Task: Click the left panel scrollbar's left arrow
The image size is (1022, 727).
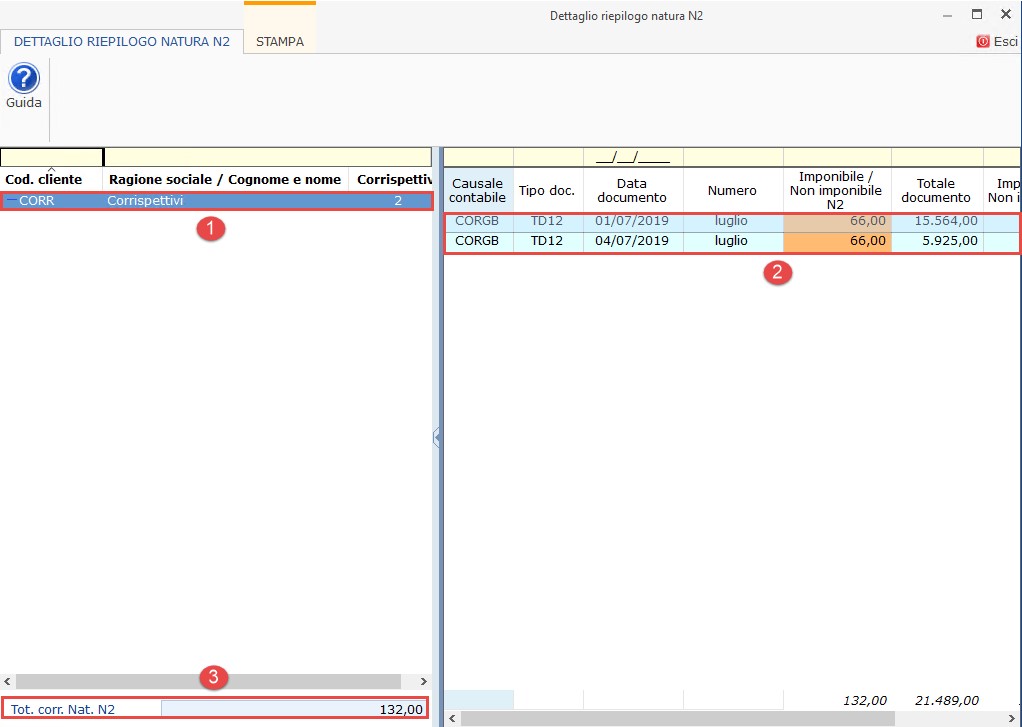Action: point(7,681)
